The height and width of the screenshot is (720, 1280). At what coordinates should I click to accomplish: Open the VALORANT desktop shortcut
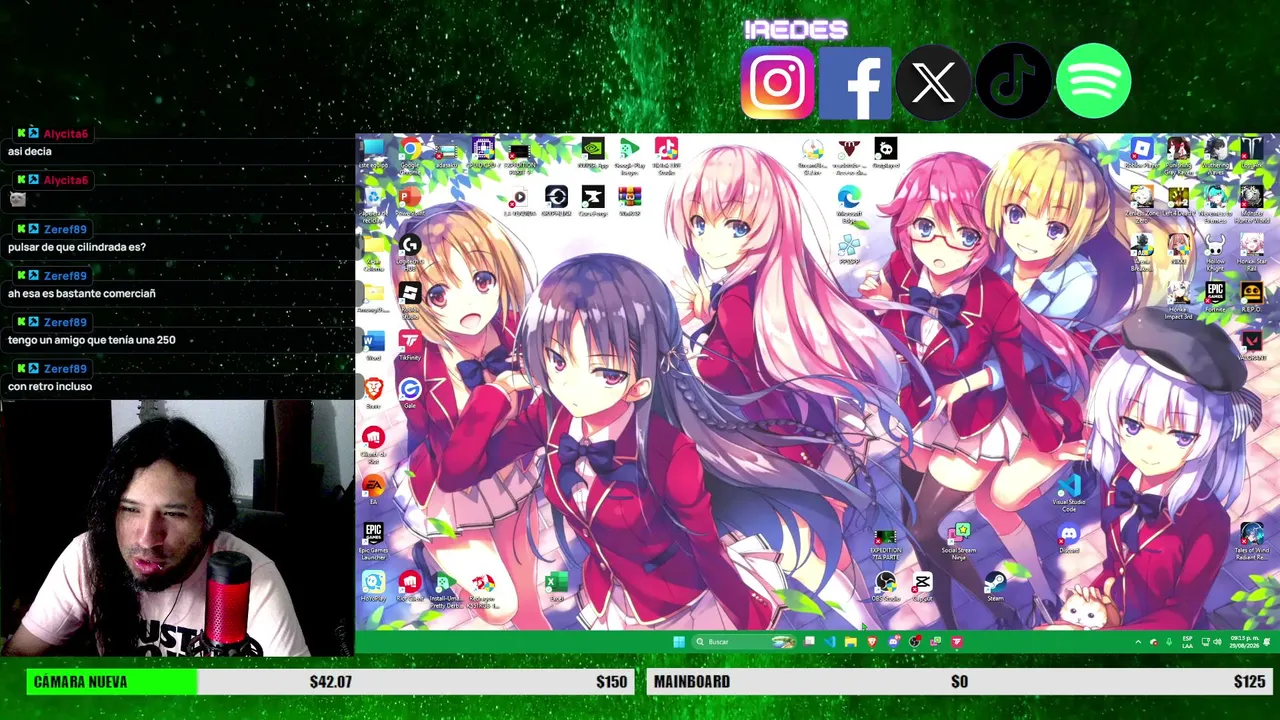tap(1251, 345)
